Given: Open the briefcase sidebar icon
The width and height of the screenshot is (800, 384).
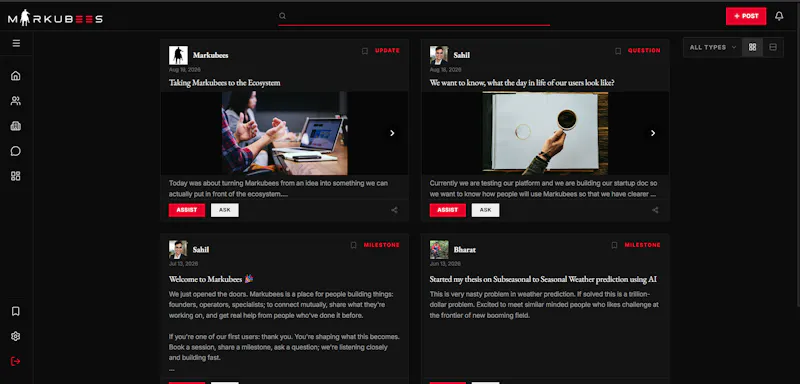Looking at the screenshot, I should [x=16, y=126].
